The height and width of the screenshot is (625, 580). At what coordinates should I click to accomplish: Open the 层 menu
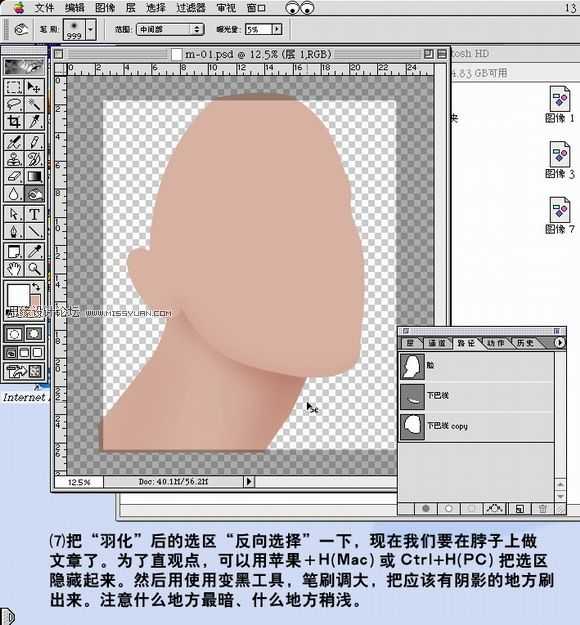(x=130, y=8)
